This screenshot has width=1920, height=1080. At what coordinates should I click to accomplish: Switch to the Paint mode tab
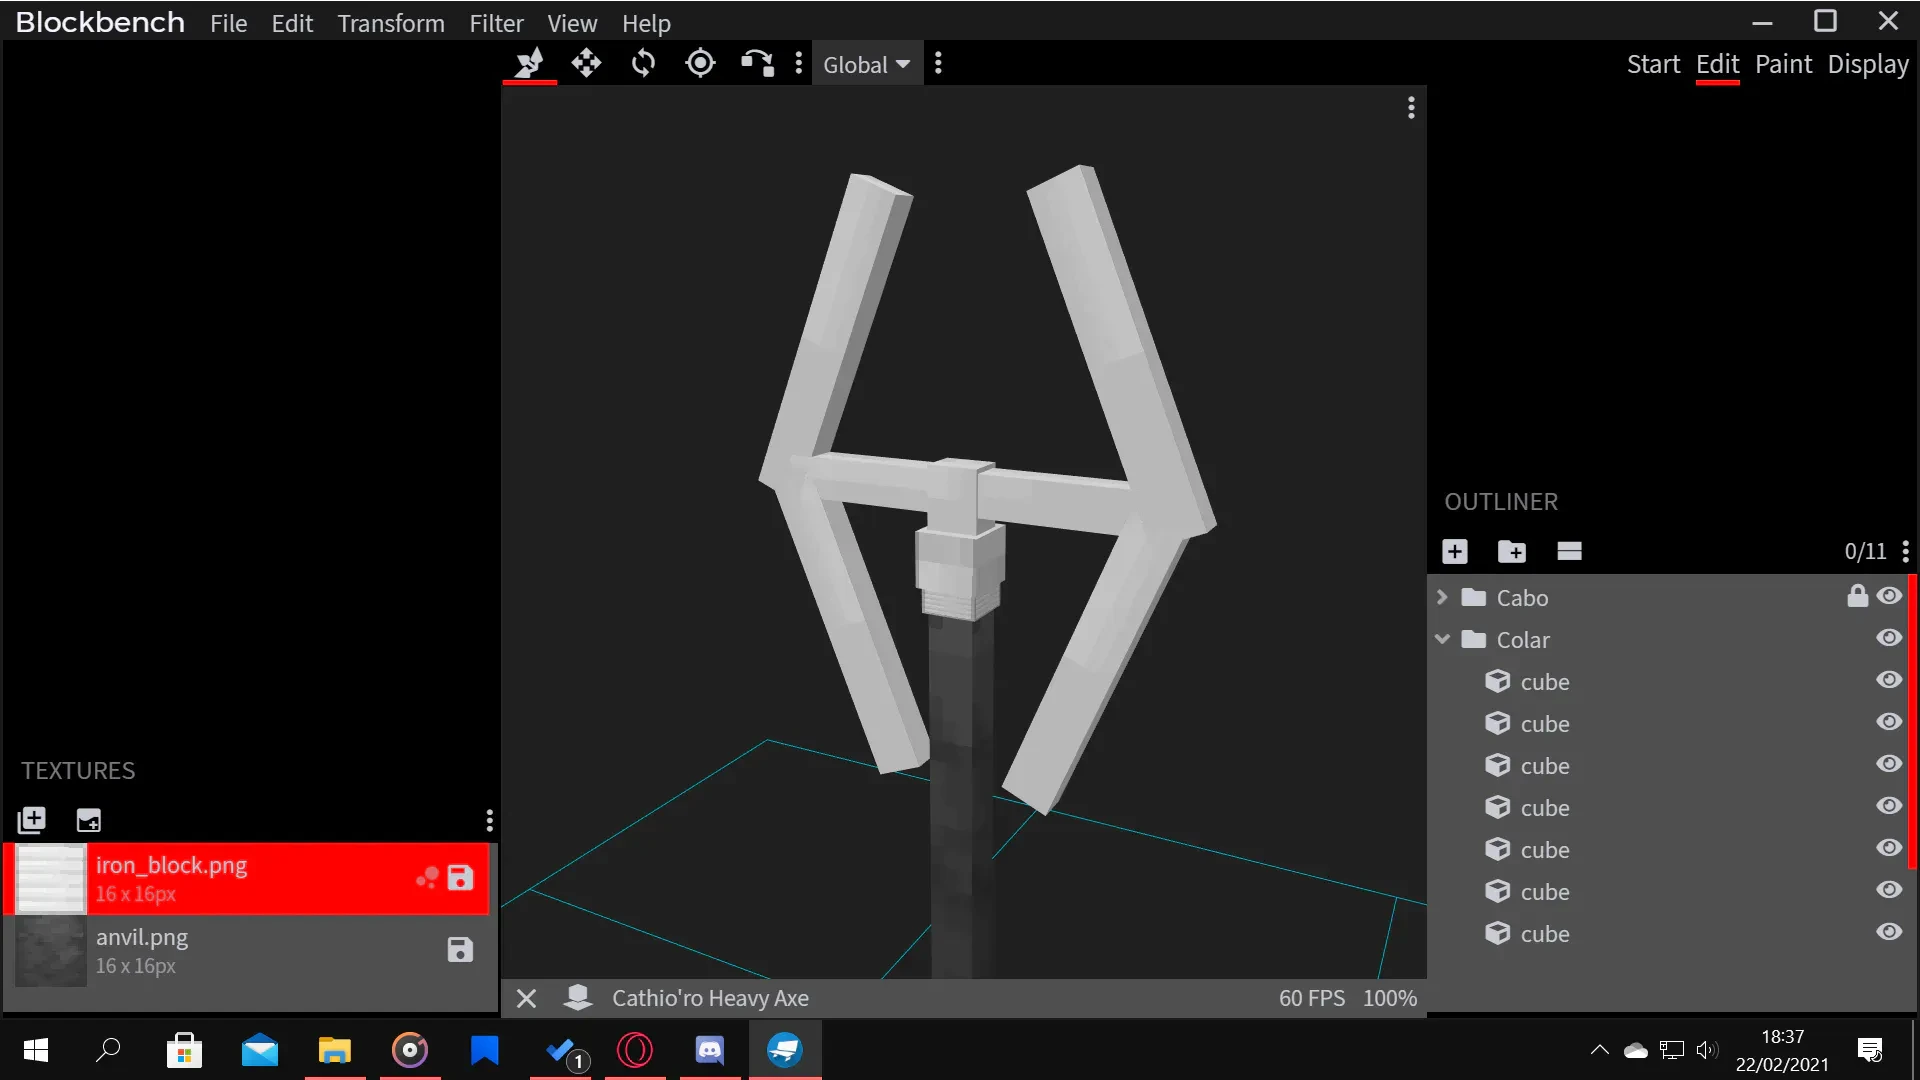1783,64
